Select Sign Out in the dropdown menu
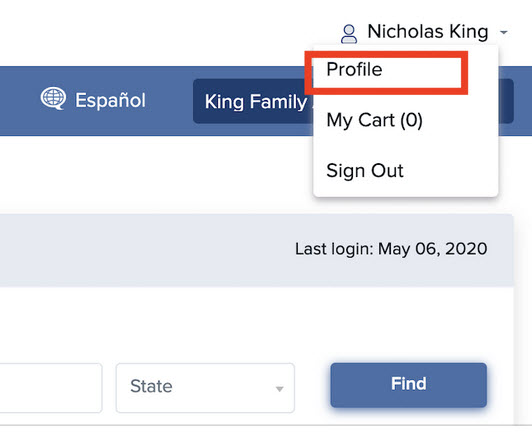Viewport: 532px width, 435px height. [x=365, y=170]
